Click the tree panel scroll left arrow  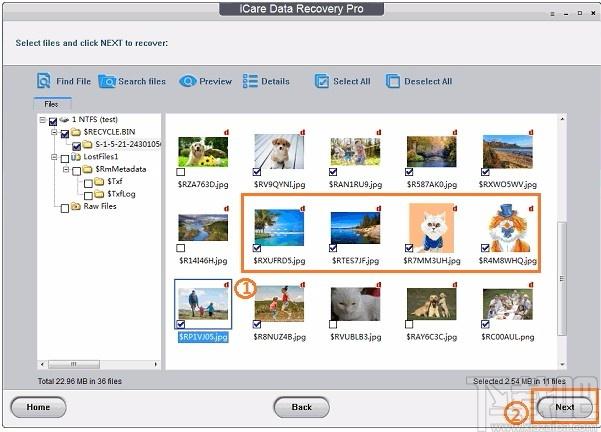tap(42, 364)
